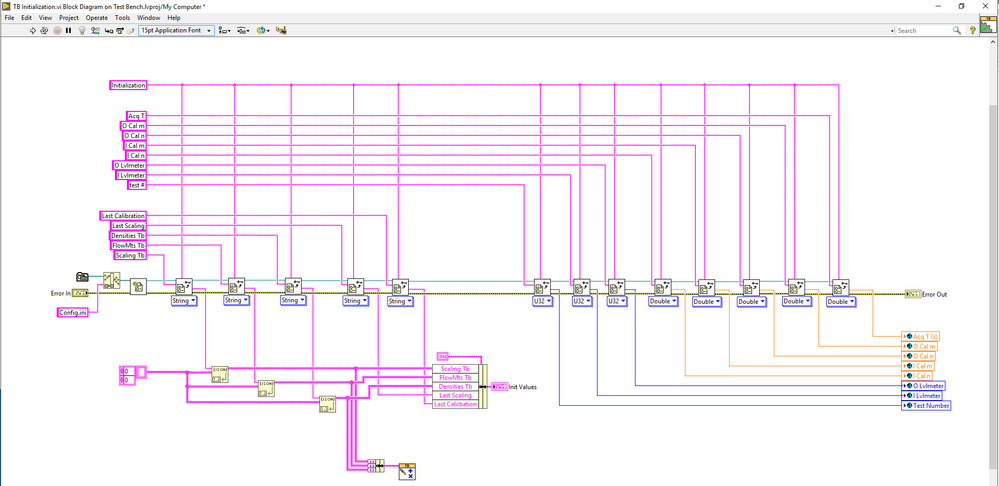Click the Step Into toolbar icon
The height and width of the screenshot is (486, 999).
pyautogui.click(x=108, y=30)
